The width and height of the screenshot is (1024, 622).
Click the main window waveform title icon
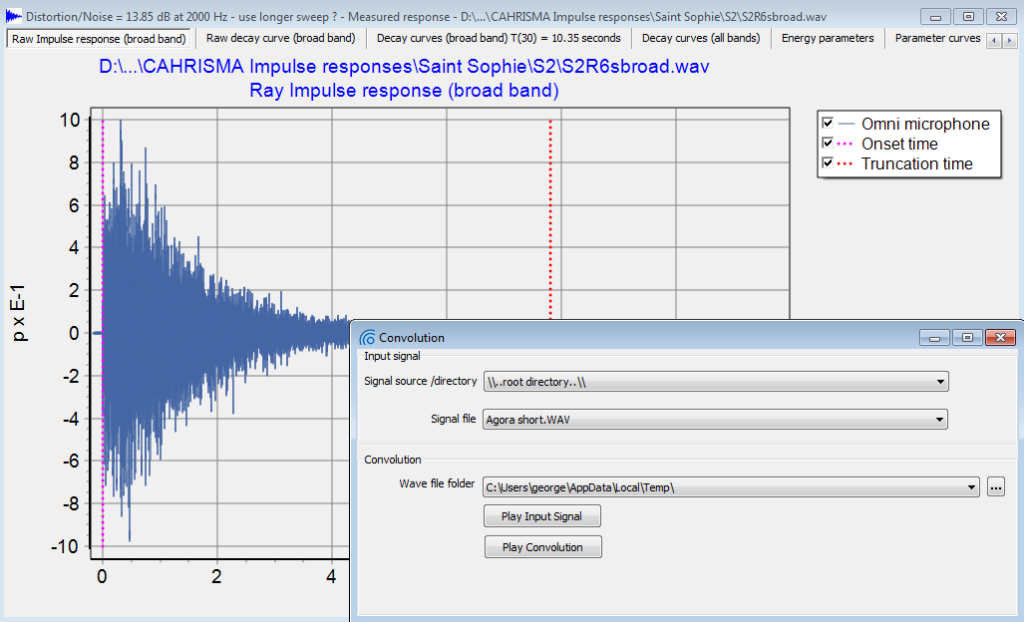point(14,16)
